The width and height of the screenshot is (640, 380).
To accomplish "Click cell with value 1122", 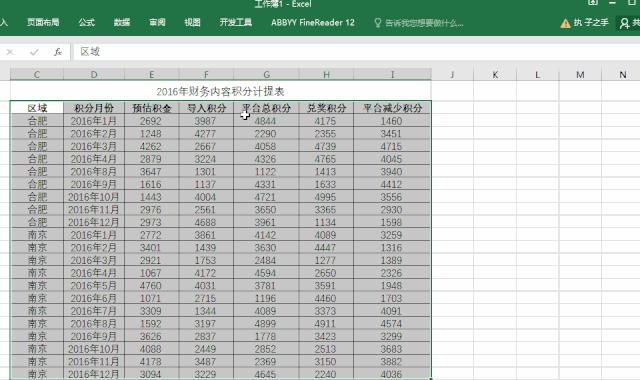I will click(x=266, y=171).
